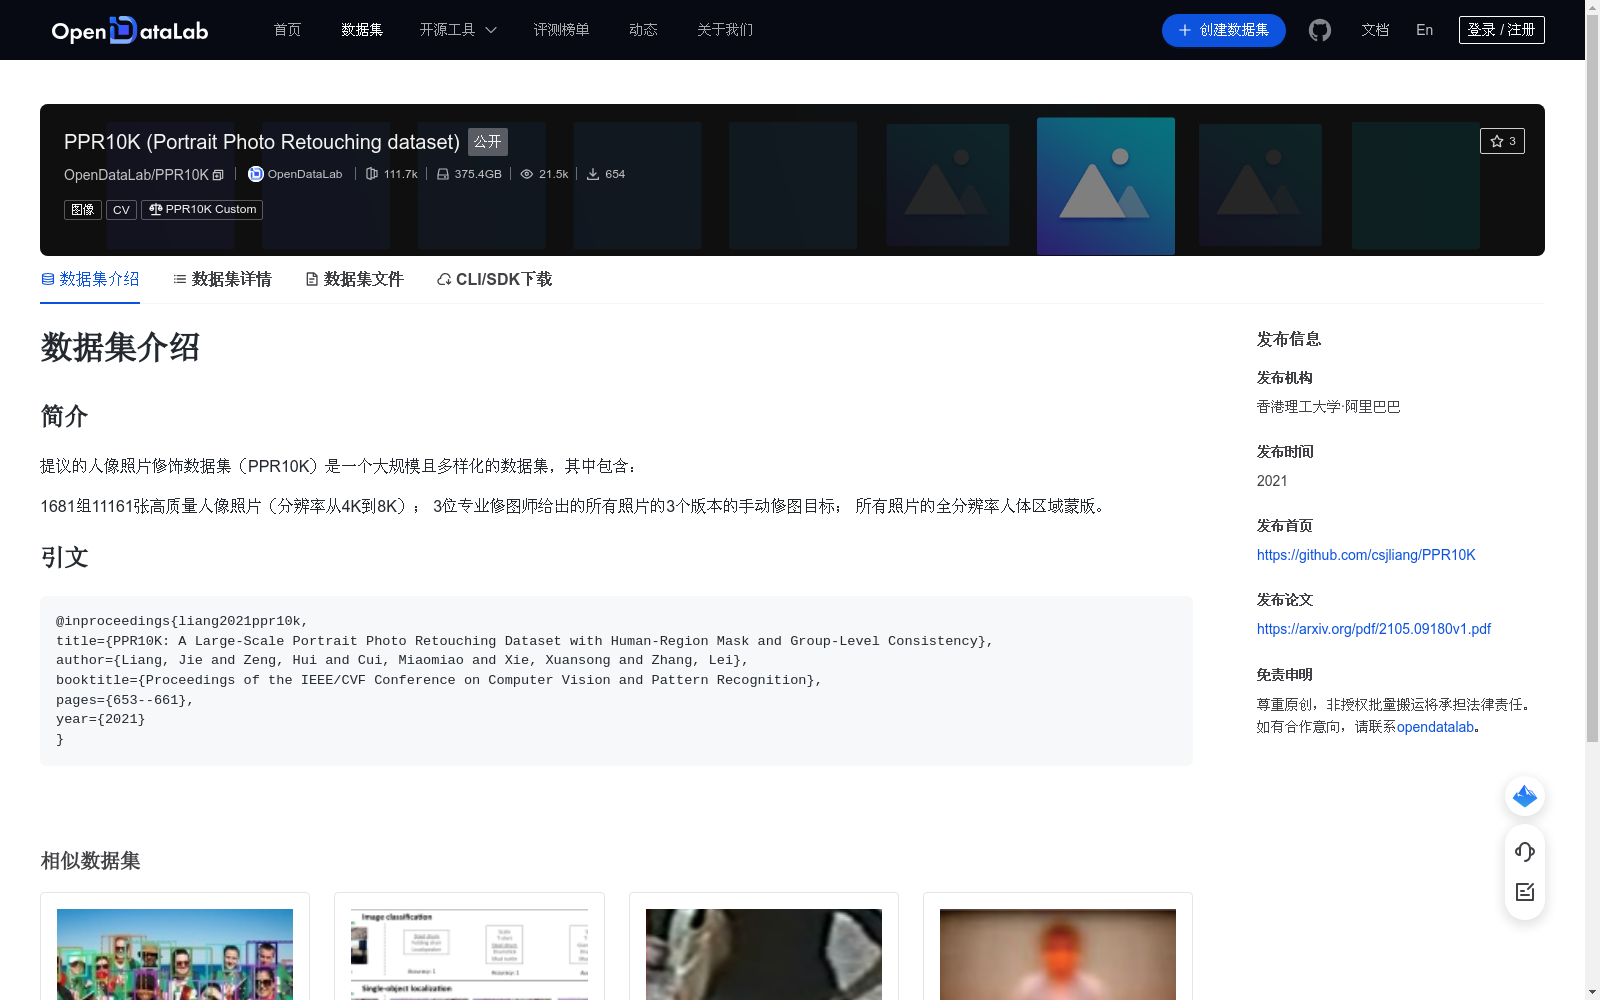Open similar dataset with image classification diagram
Viewport: 1600px width, 1000px height.
click(469, 954)
